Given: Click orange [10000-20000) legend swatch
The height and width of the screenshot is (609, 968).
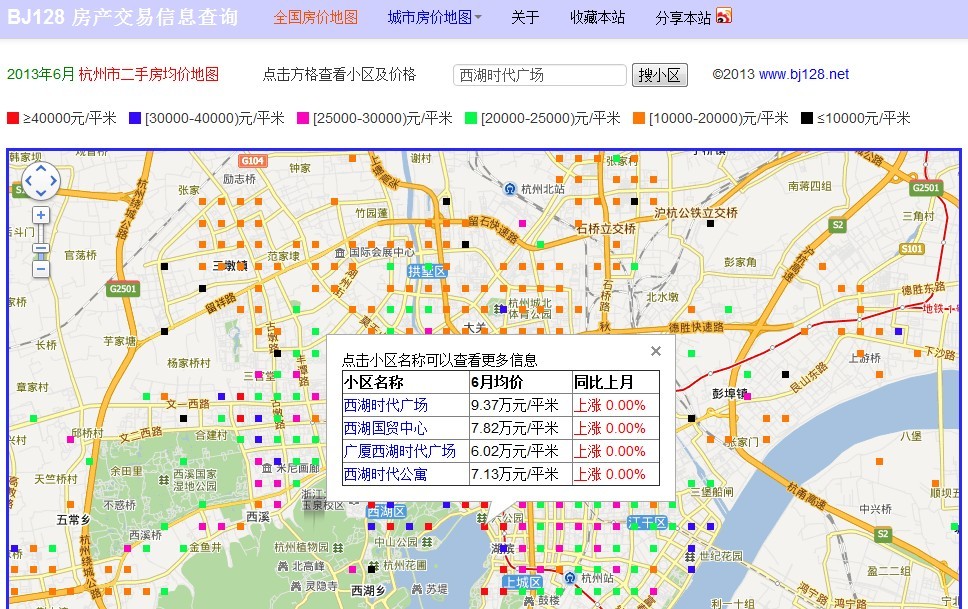Looking at the screenshot, I should click(x=639, y=118).
